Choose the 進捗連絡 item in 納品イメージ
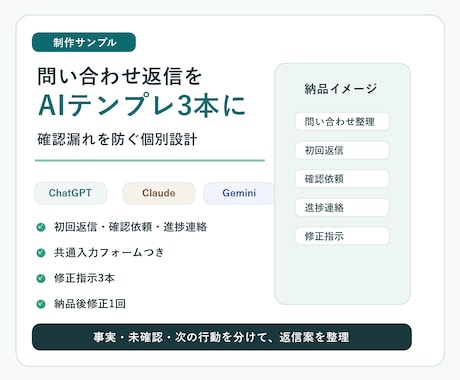This screenshot has width=460, height=380. [x=342, y=208]
